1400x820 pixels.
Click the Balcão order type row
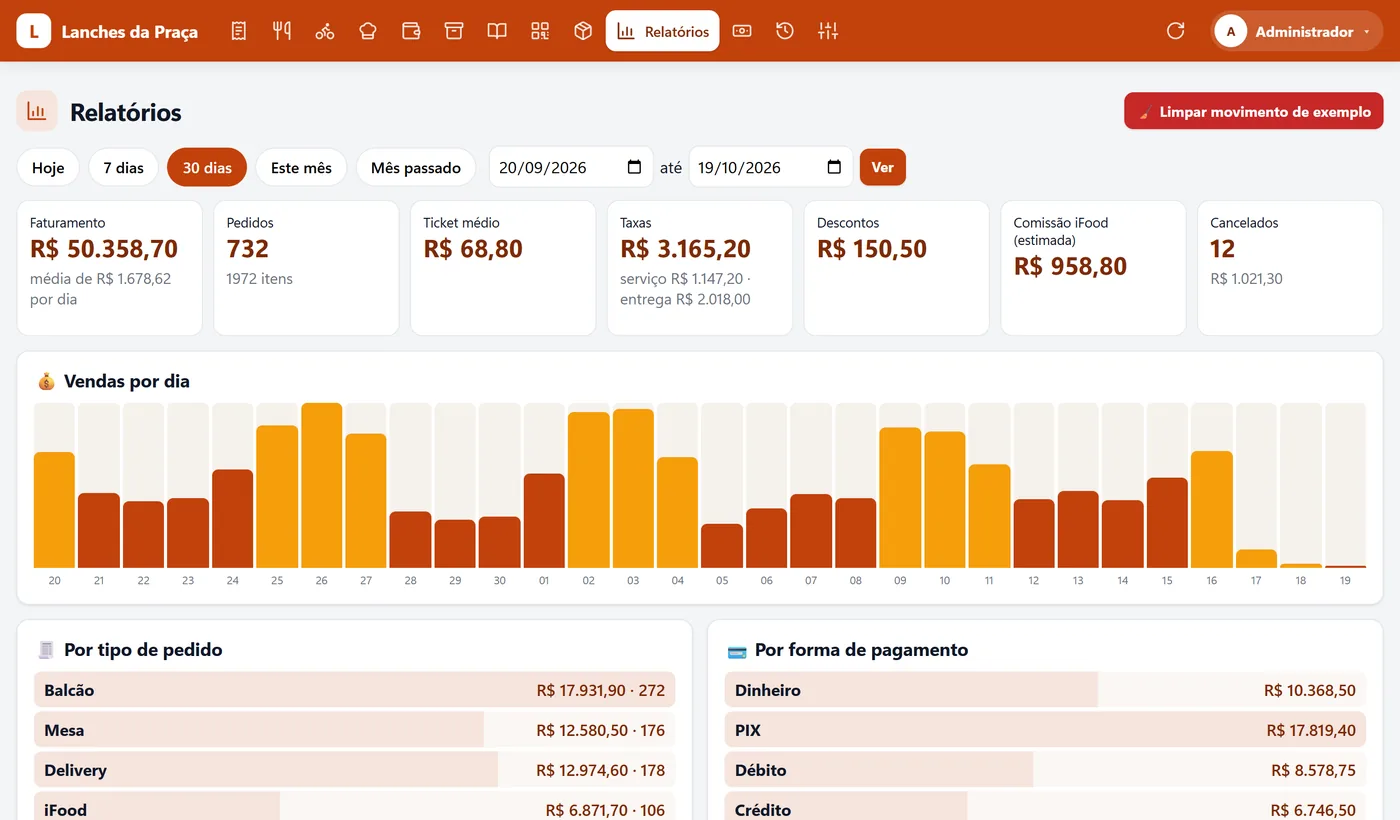pyautogui.click(x=355, y=690)
